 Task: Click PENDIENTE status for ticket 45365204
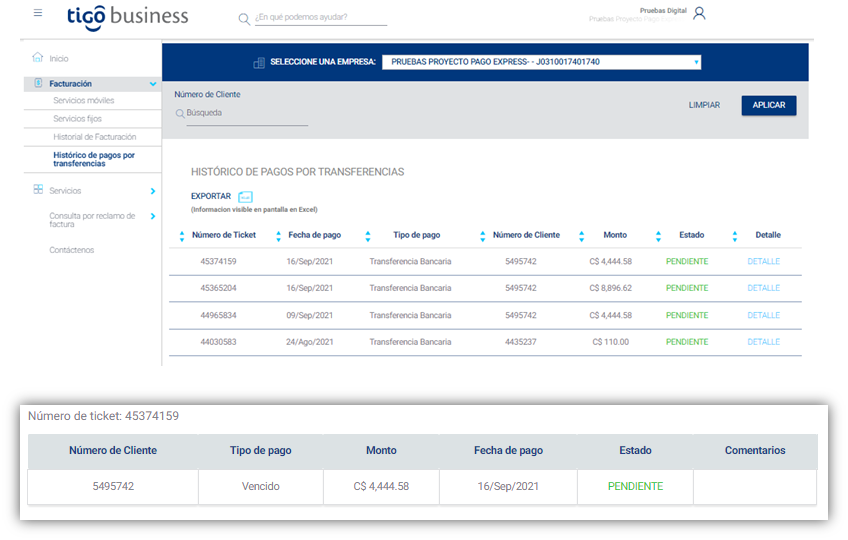click(x=687, y=288)
